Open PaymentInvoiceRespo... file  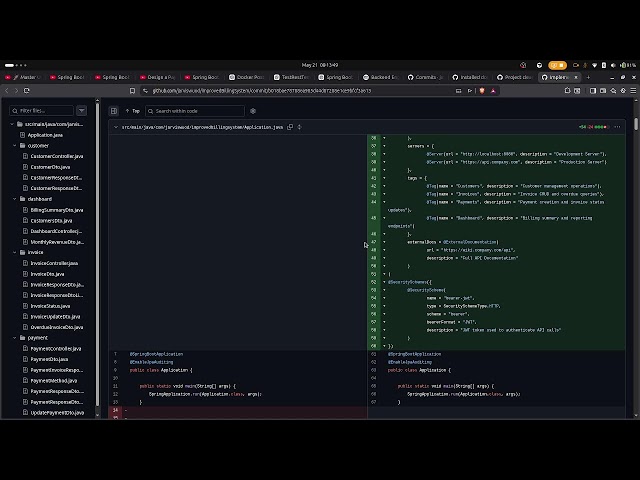[57, 370]
